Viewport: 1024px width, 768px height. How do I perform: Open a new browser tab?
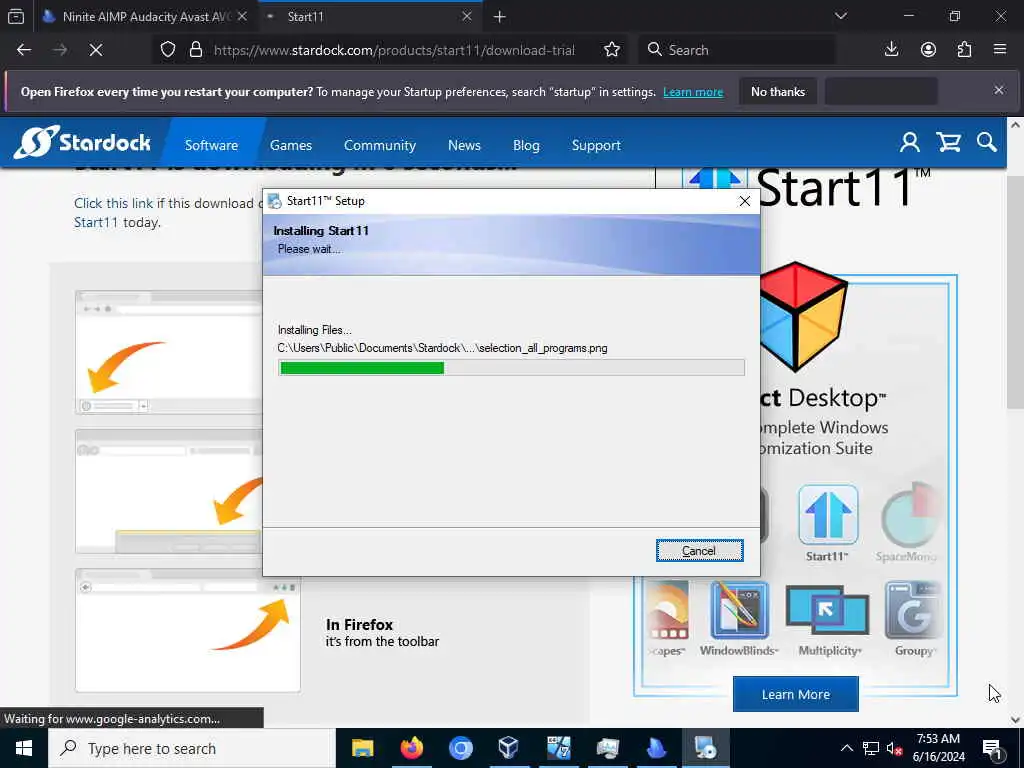(500, 17)
